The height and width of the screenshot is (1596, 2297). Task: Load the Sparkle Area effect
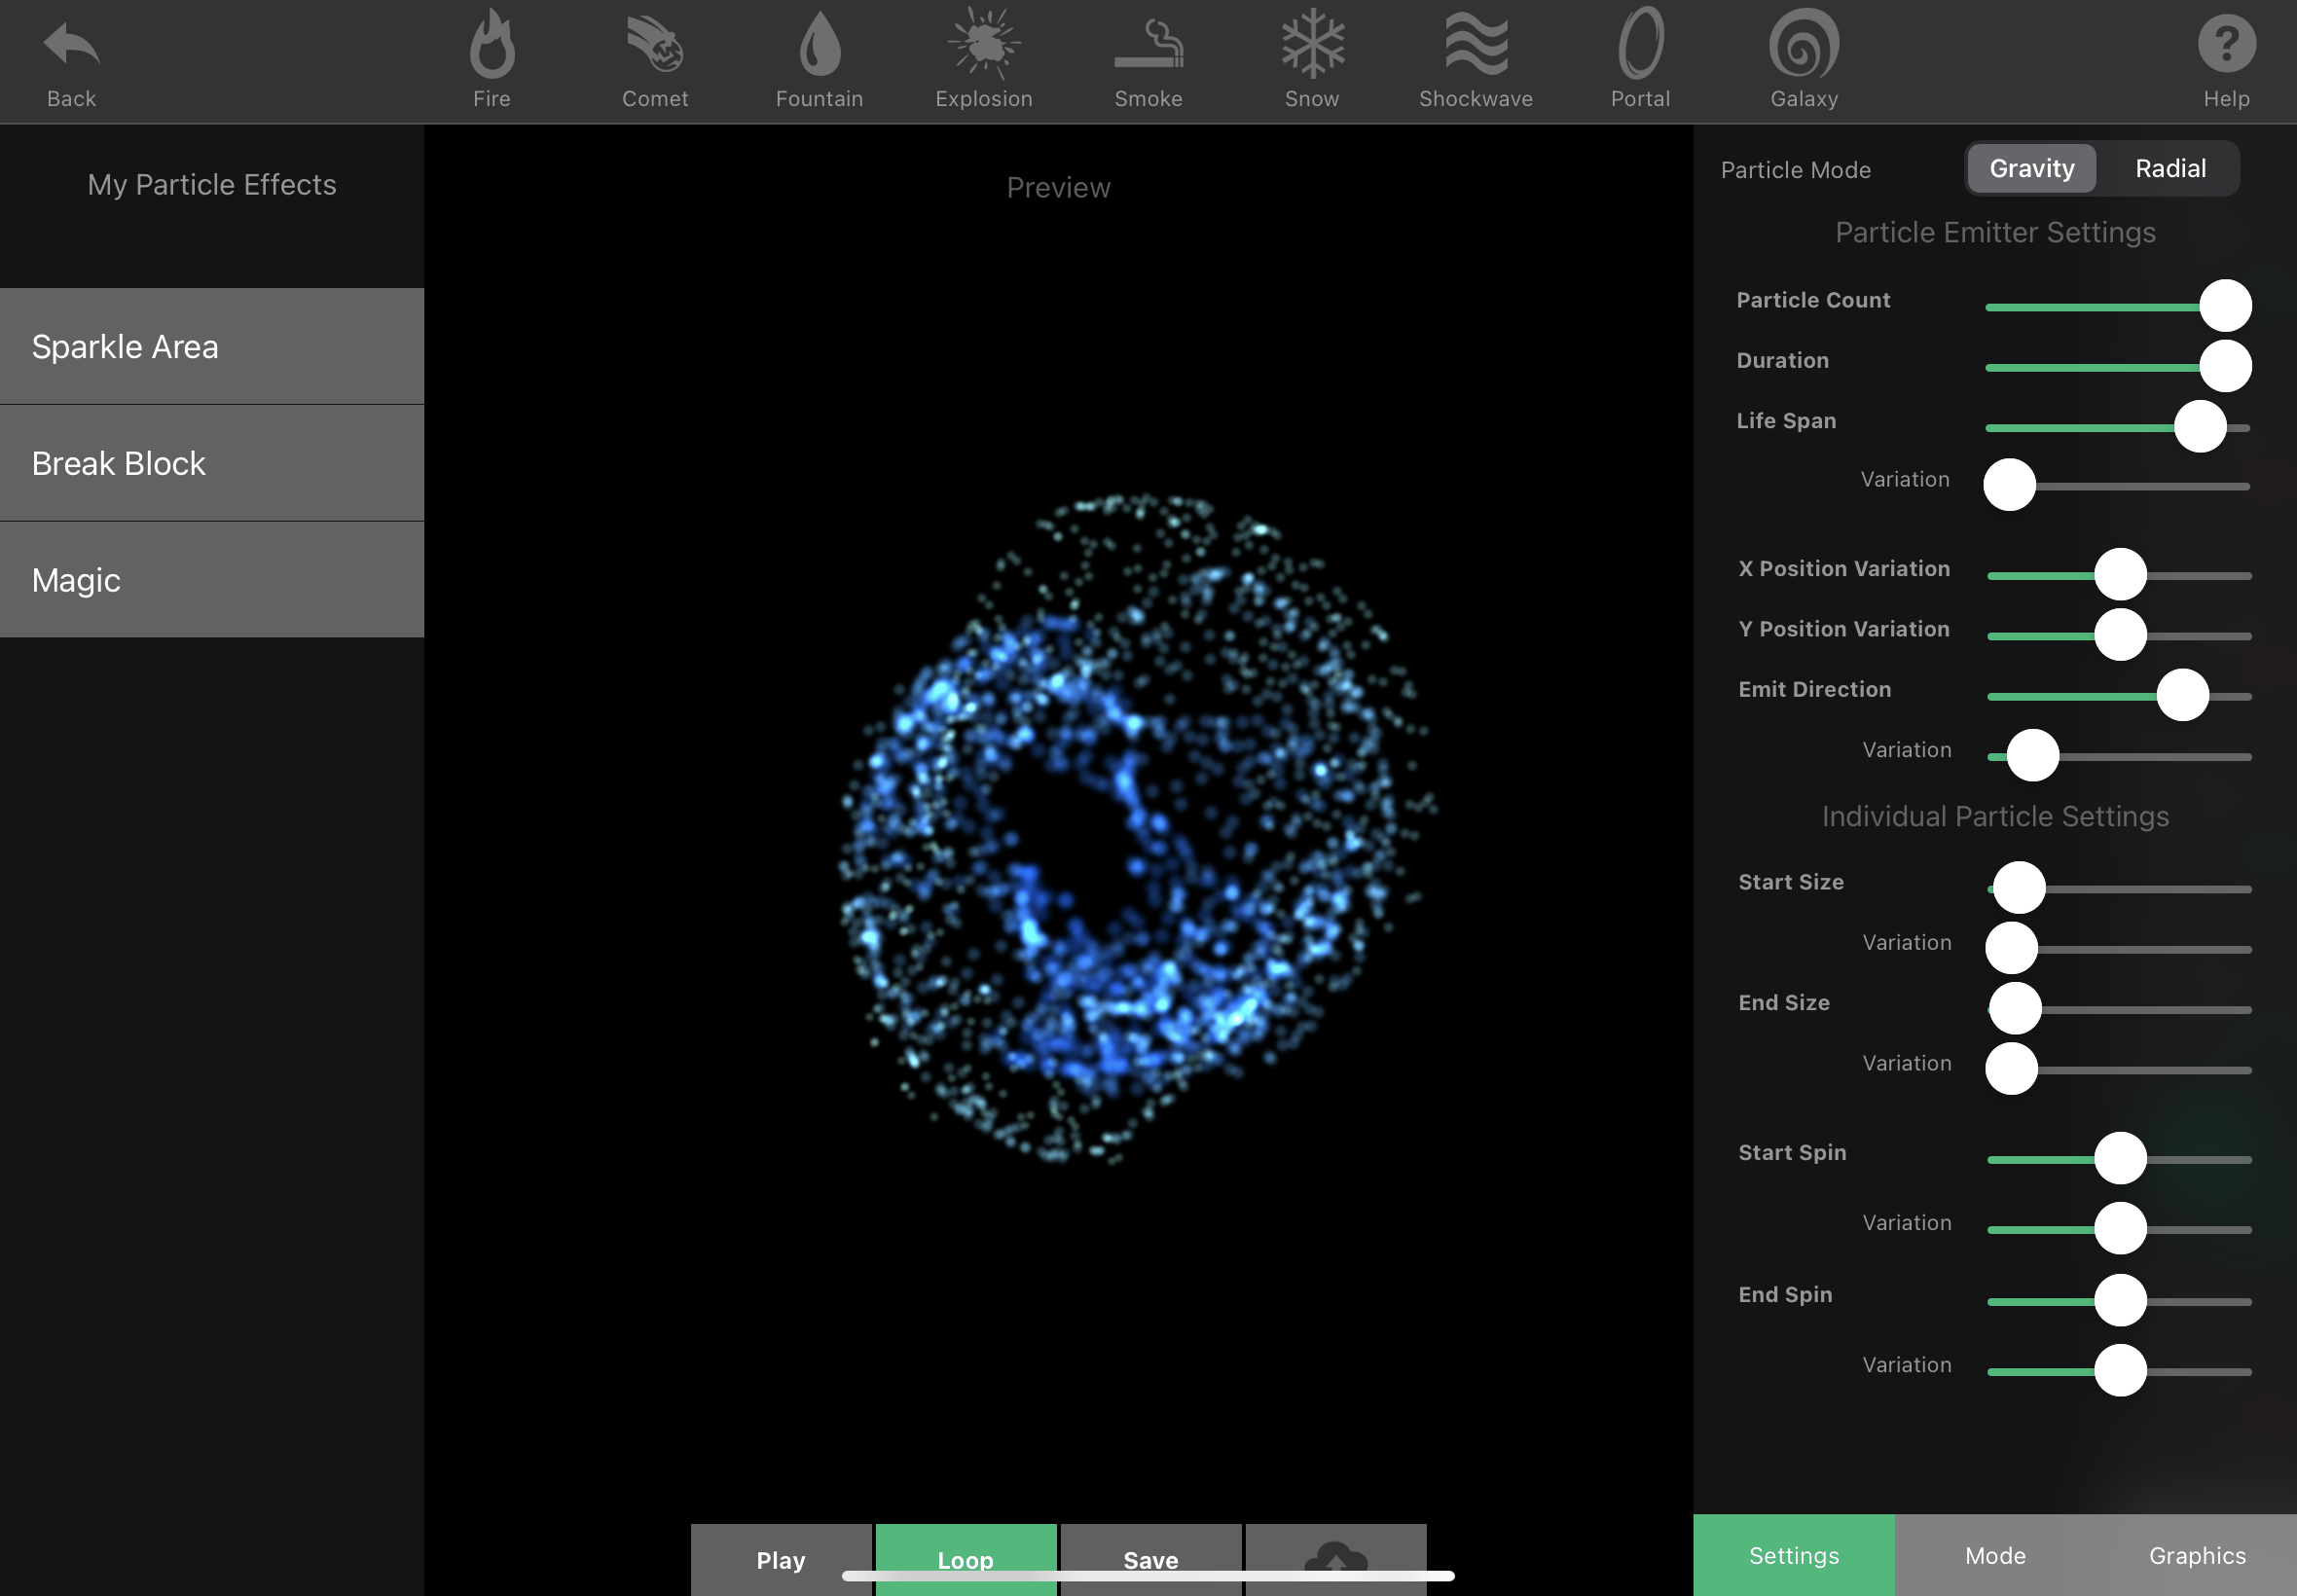[212, 347]
